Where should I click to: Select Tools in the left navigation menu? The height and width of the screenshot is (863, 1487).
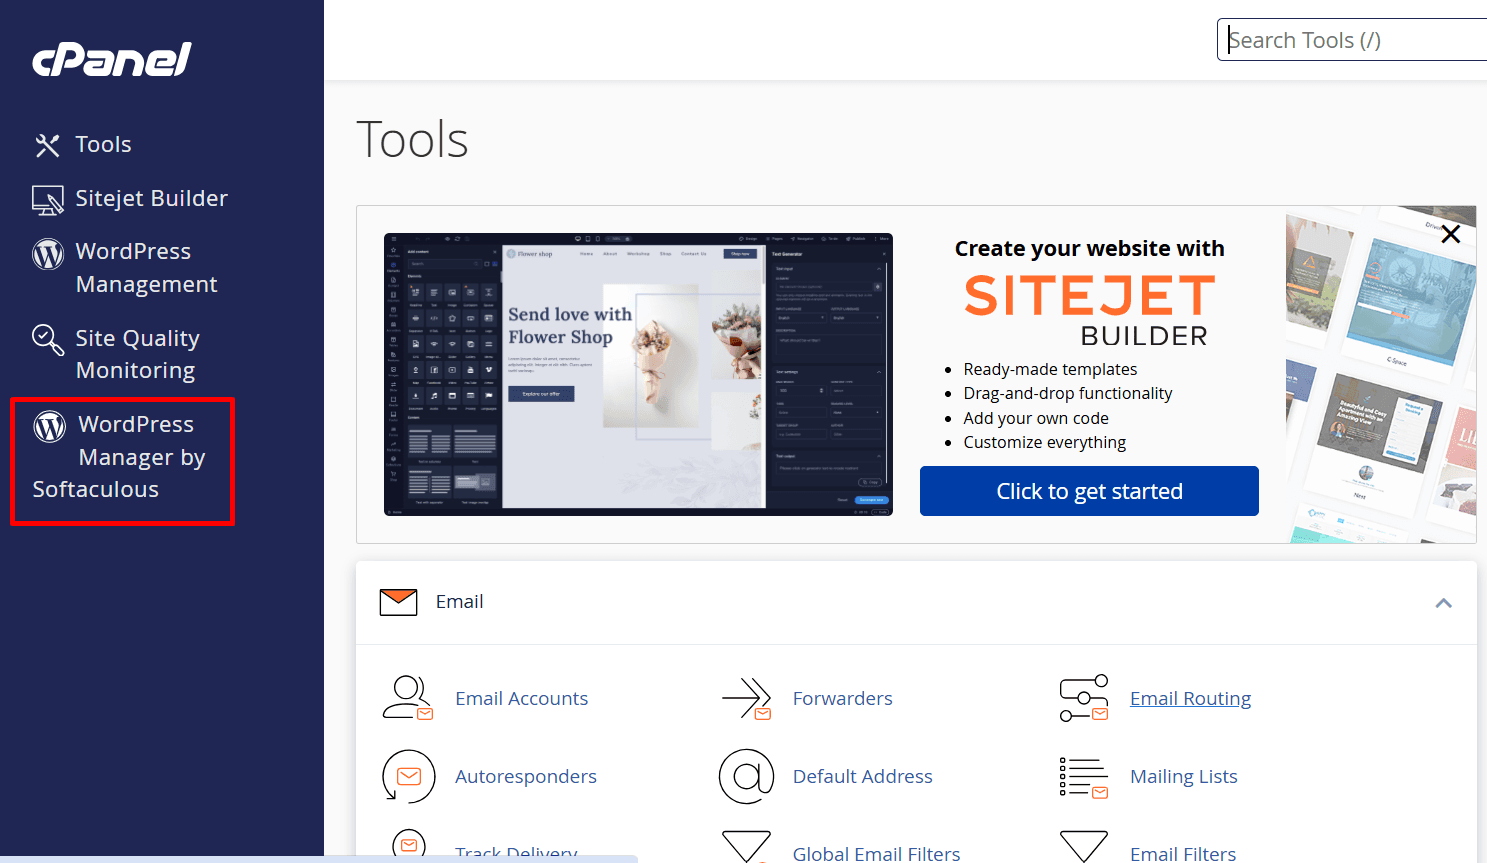pyautogui.click(x=102, y=144)
